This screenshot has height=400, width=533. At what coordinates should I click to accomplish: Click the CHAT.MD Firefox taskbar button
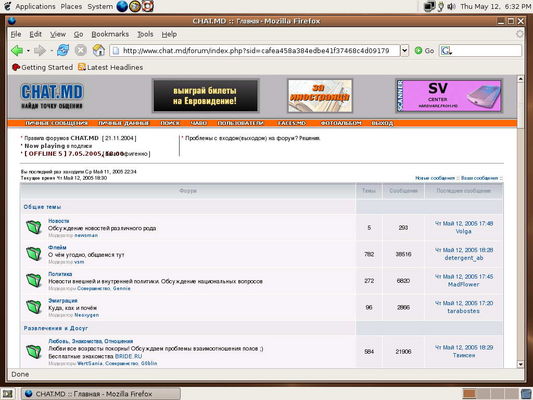101,394
